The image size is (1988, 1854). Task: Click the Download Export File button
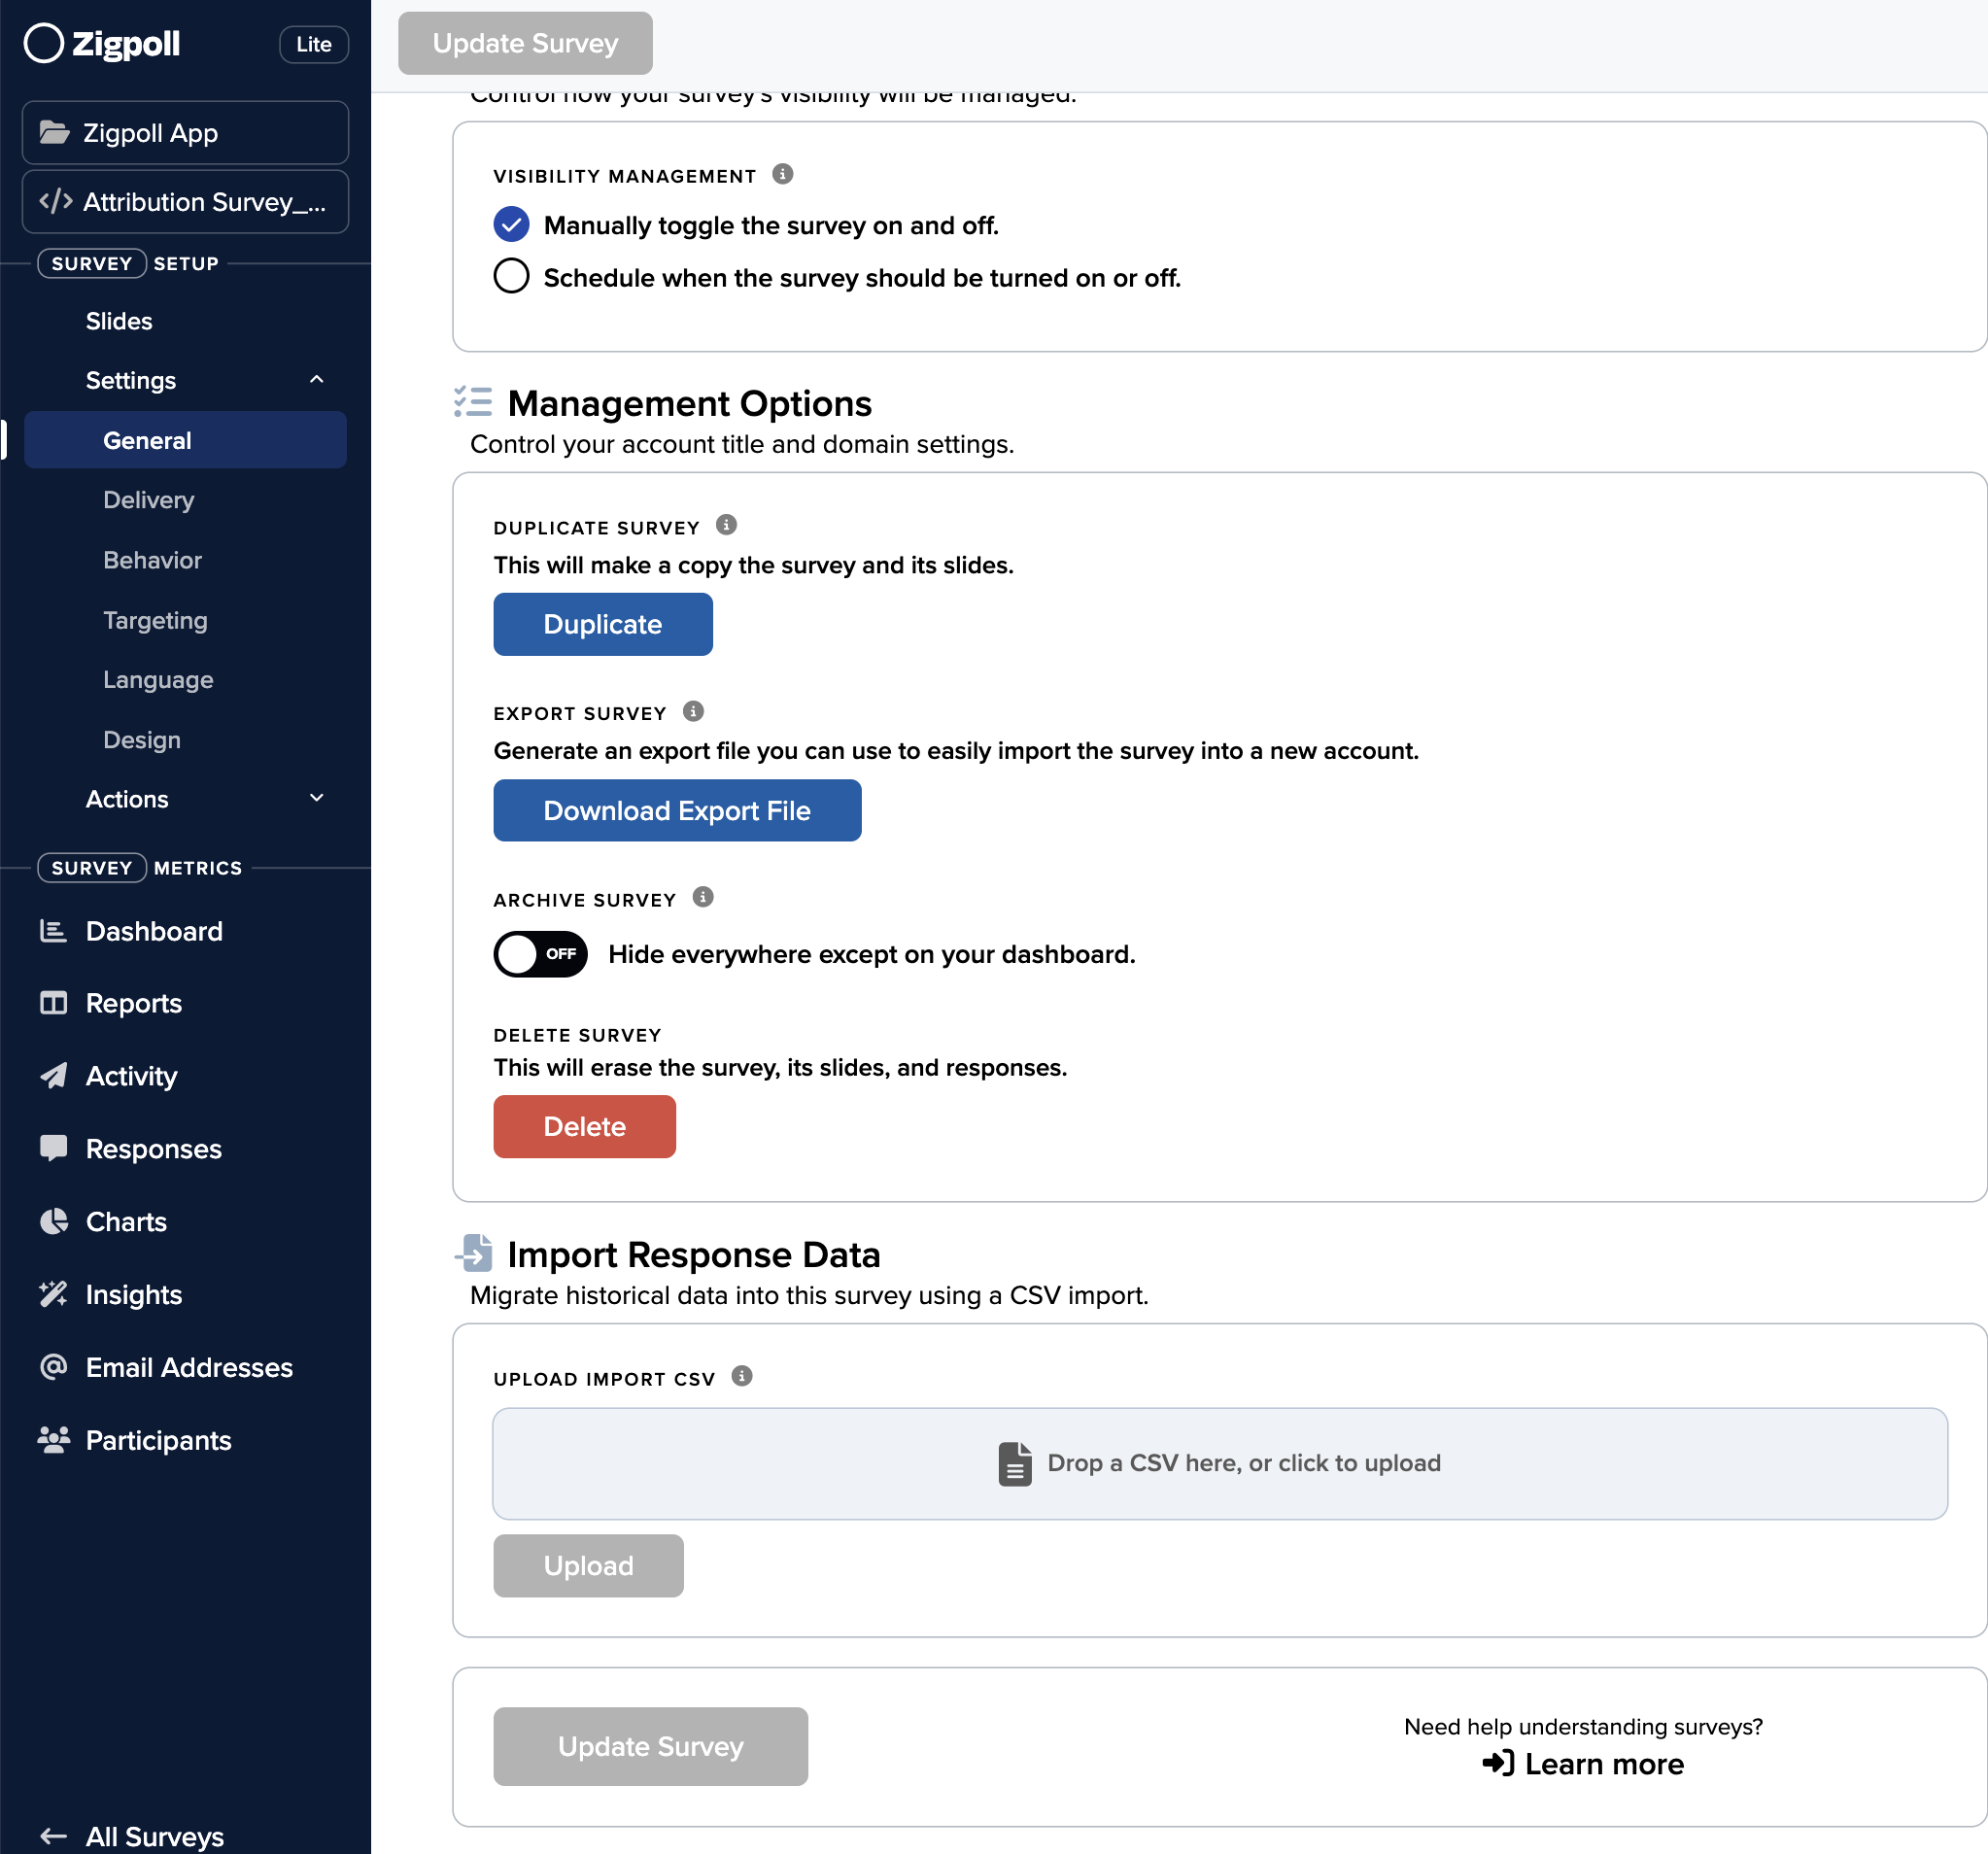point(677,810)
